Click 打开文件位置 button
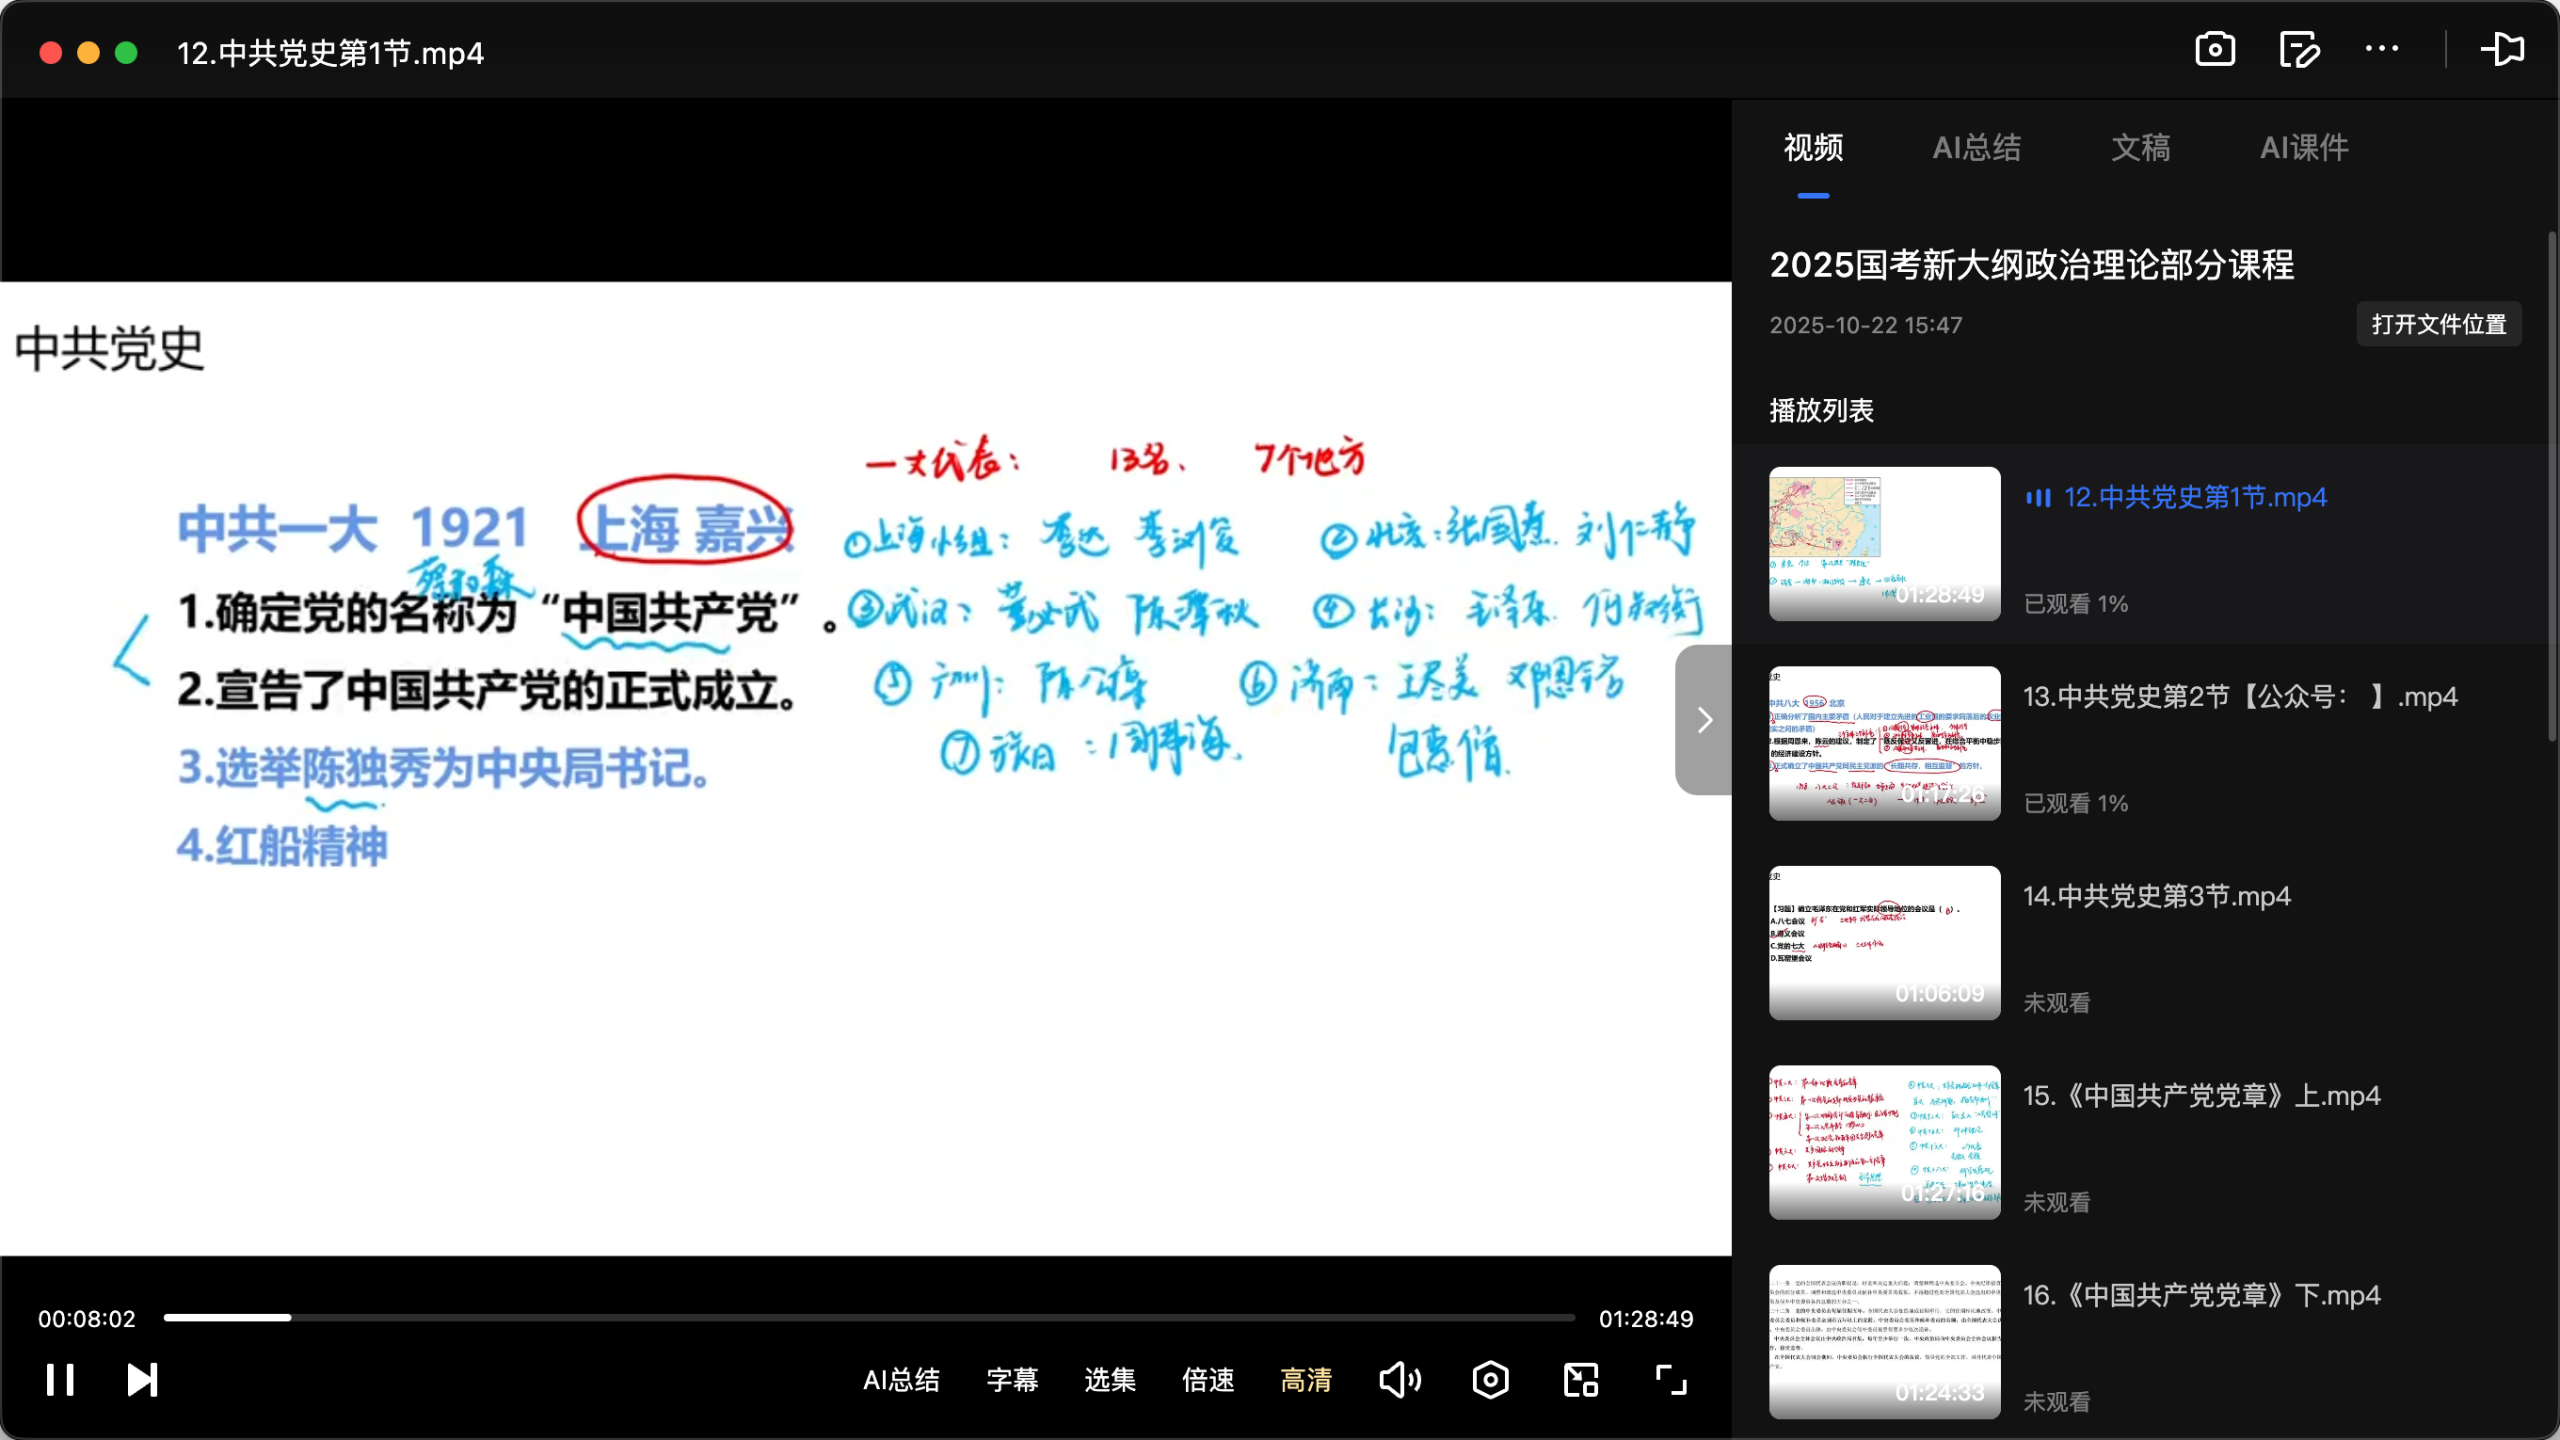 tap(2438, 324)
